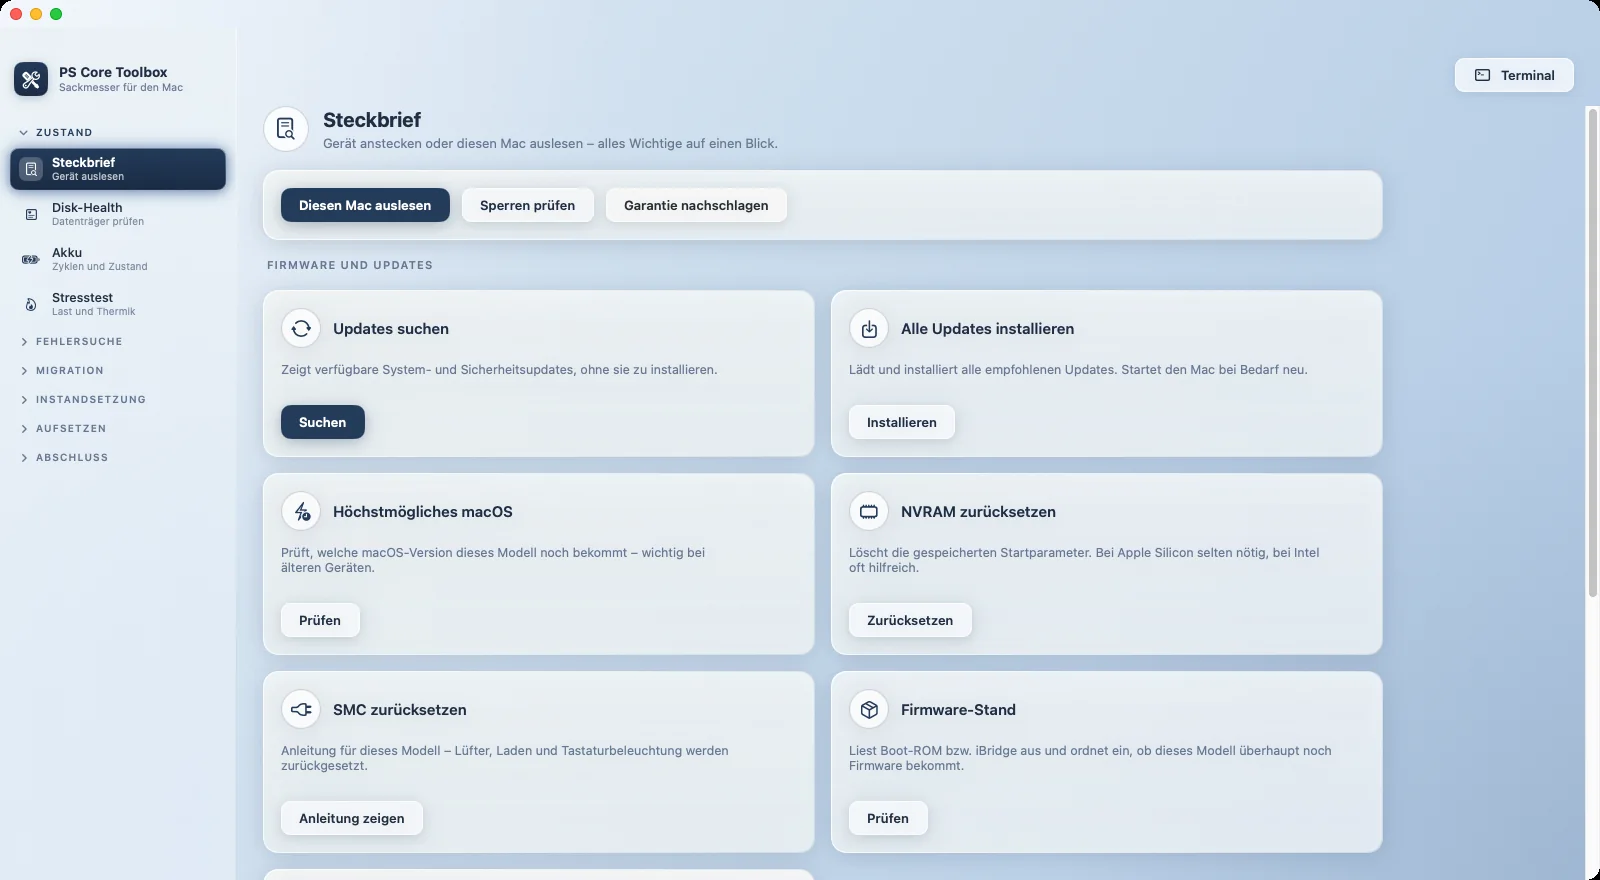Click the Sperren prüfen button
This screenshot has height=880, width=1600.
527,205
